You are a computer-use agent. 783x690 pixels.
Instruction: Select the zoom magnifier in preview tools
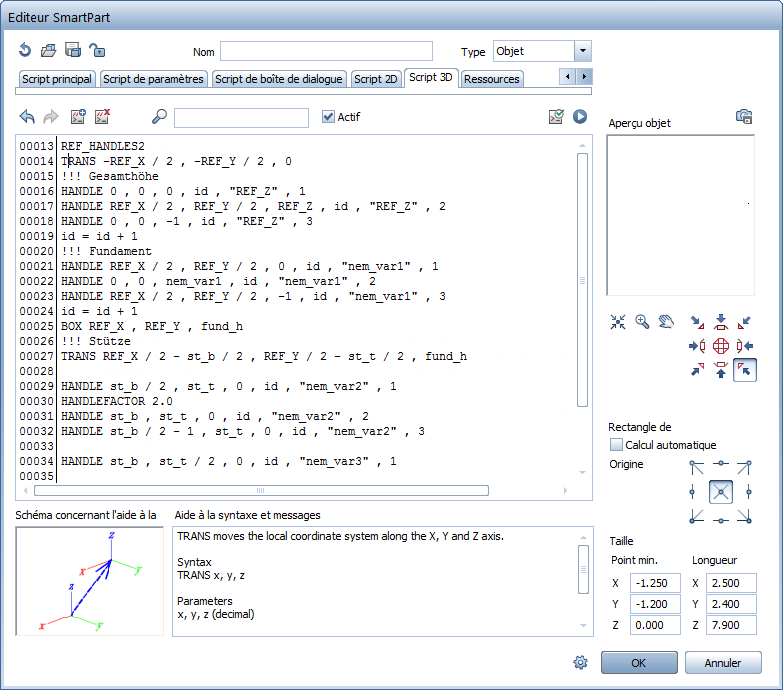coord(642,322)
